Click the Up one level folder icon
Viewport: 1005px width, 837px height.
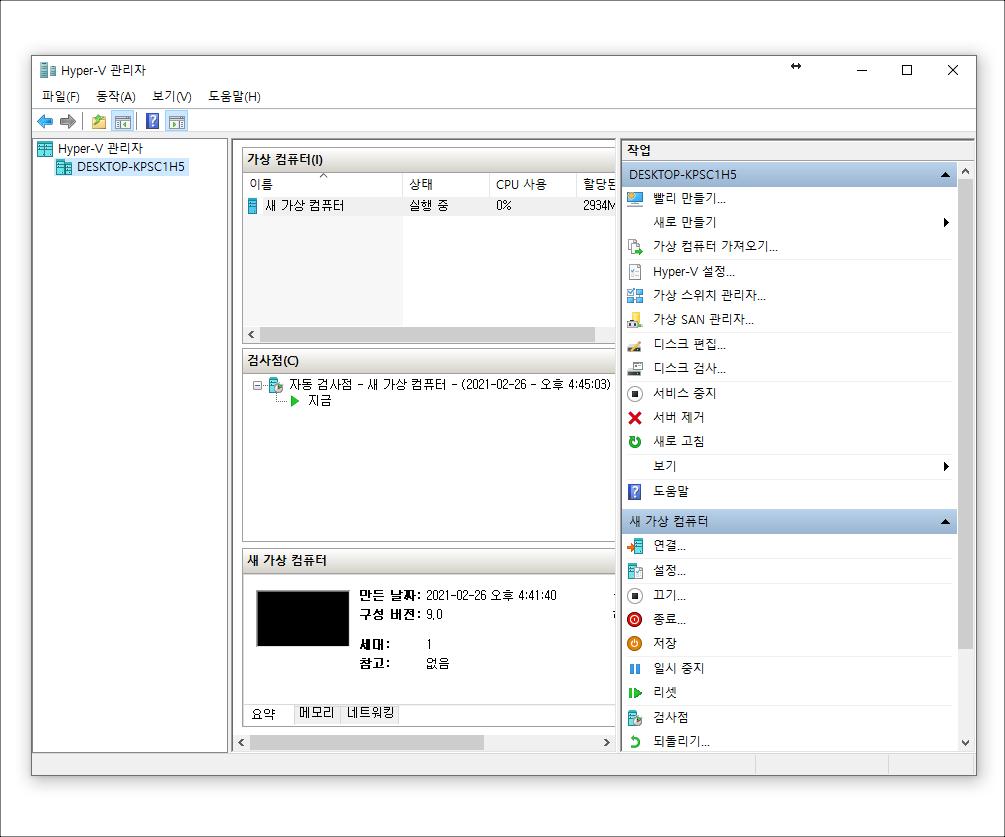pyautogui.click(x=99, y=121)
